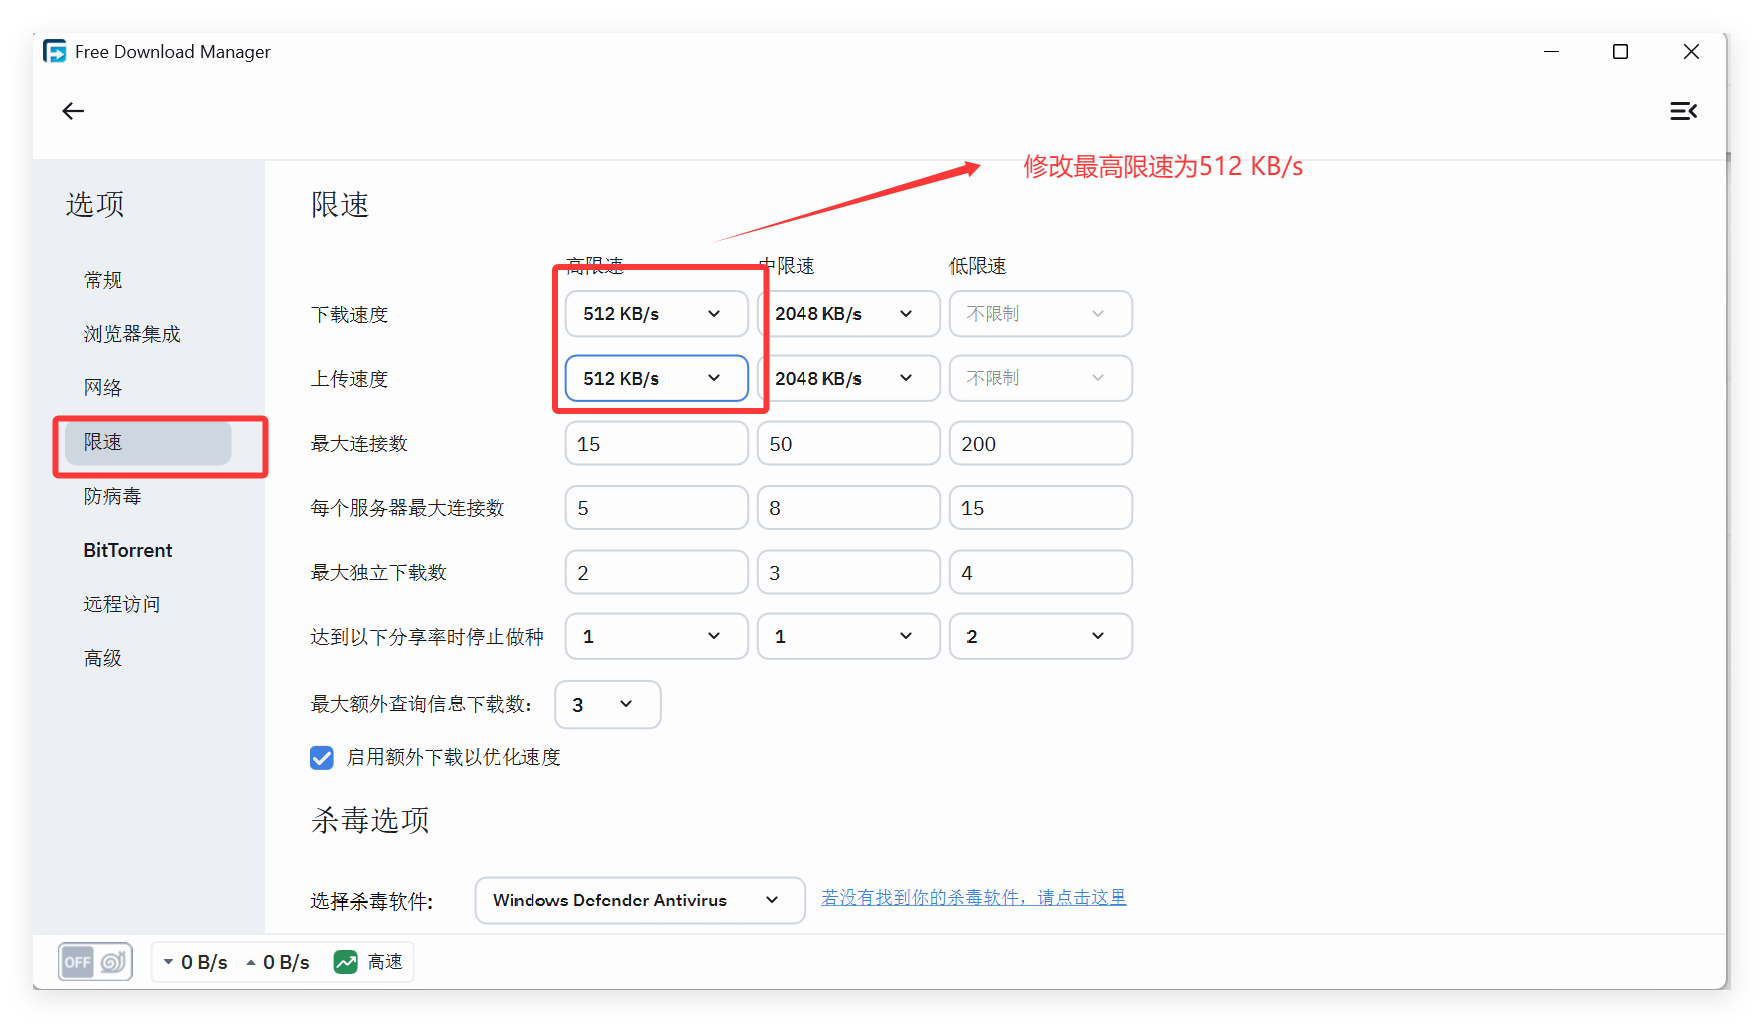The width and height of the screenshot is (1764, 1023).
Task: Minimize the Free Download Manager window
Action: pos(1551,51)
